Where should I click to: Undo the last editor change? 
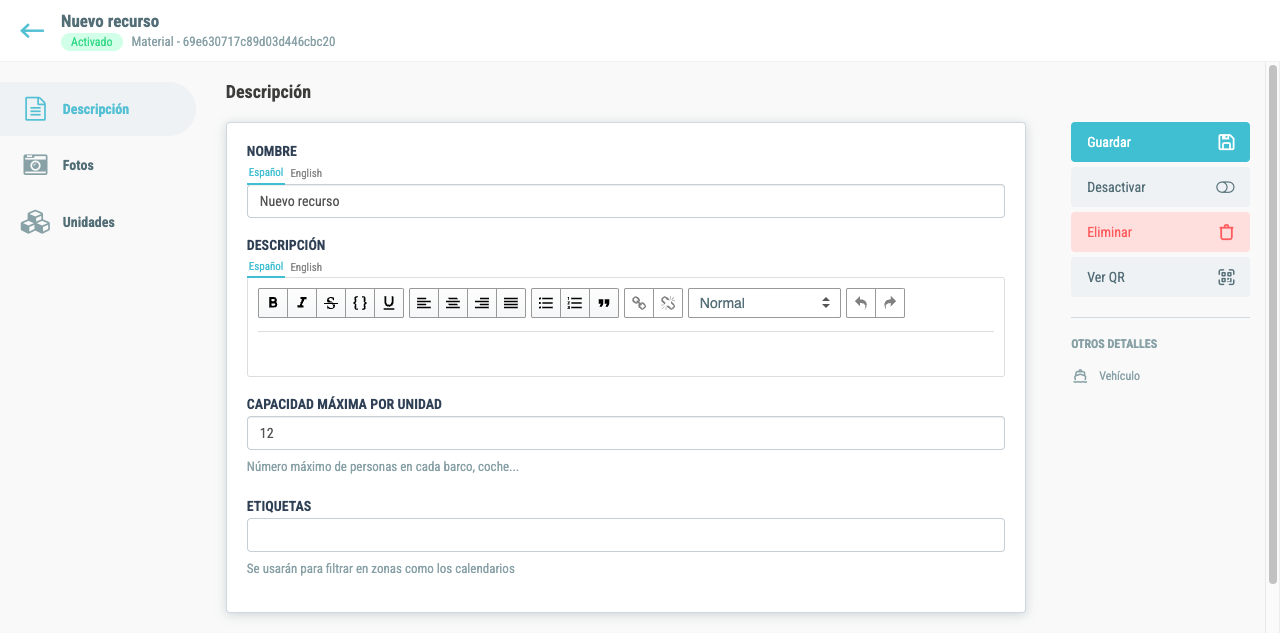coord(861,303)
